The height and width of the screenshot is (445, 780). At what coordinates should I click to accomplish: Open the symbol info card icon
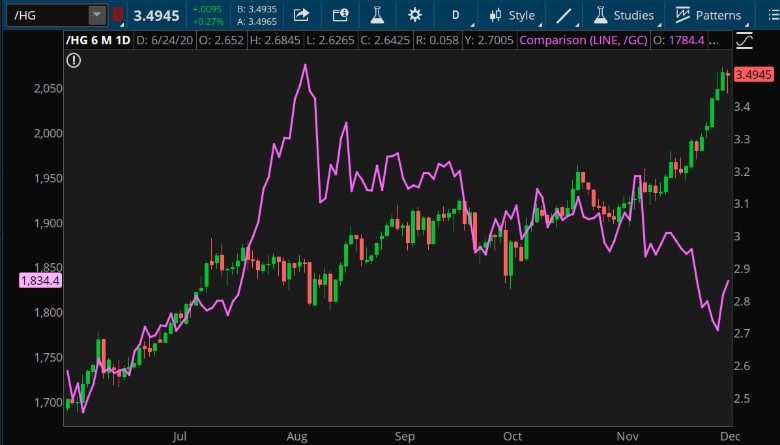pyautogui.click(x=340, y=15)
